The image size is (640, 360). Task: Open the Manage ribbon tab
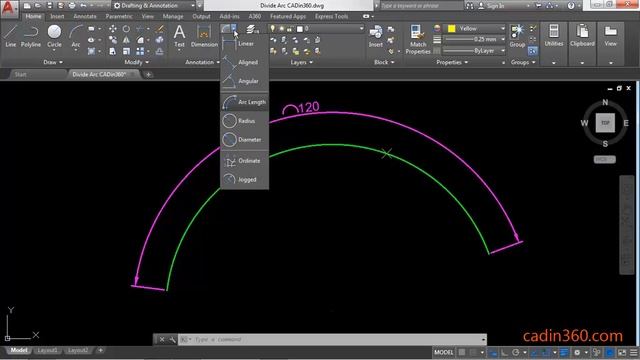(173, 16)
